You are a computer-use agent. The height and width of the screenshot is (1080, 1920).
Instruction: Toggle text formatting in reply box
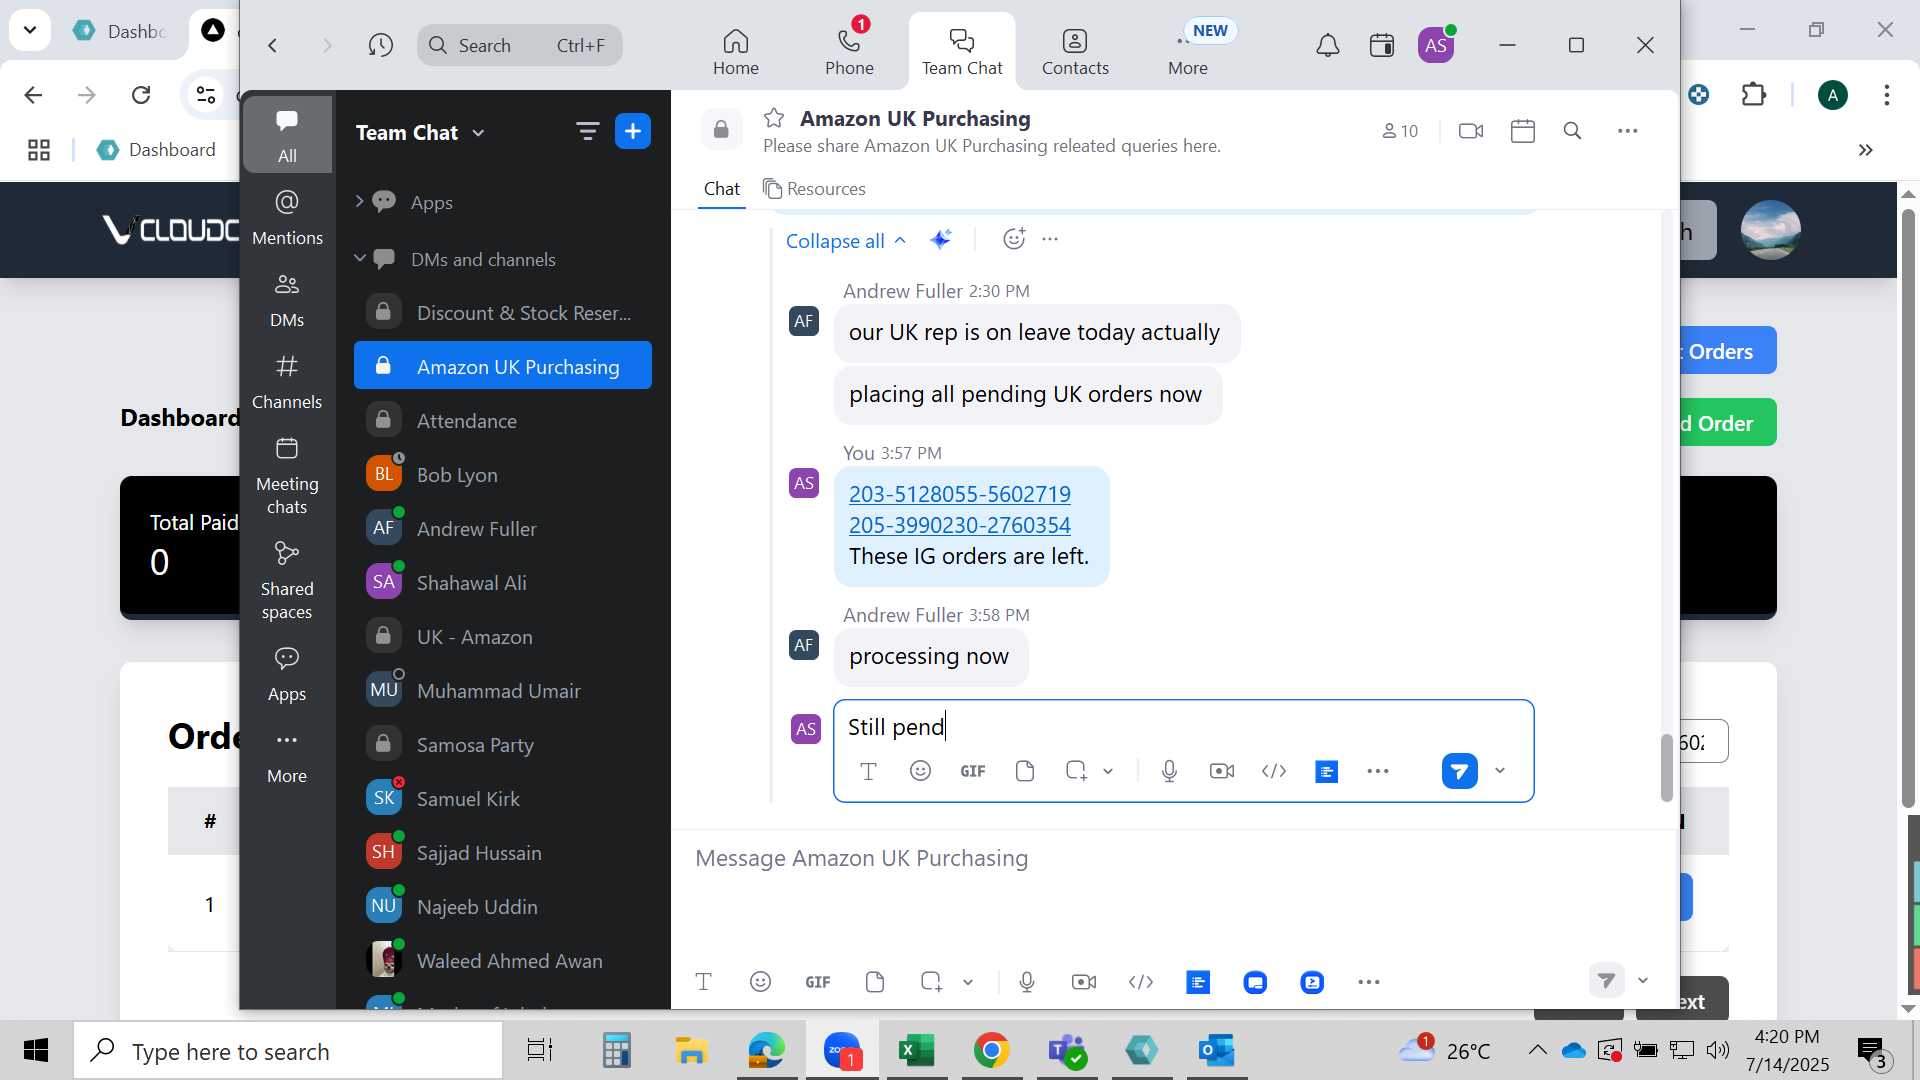point(868,771)
